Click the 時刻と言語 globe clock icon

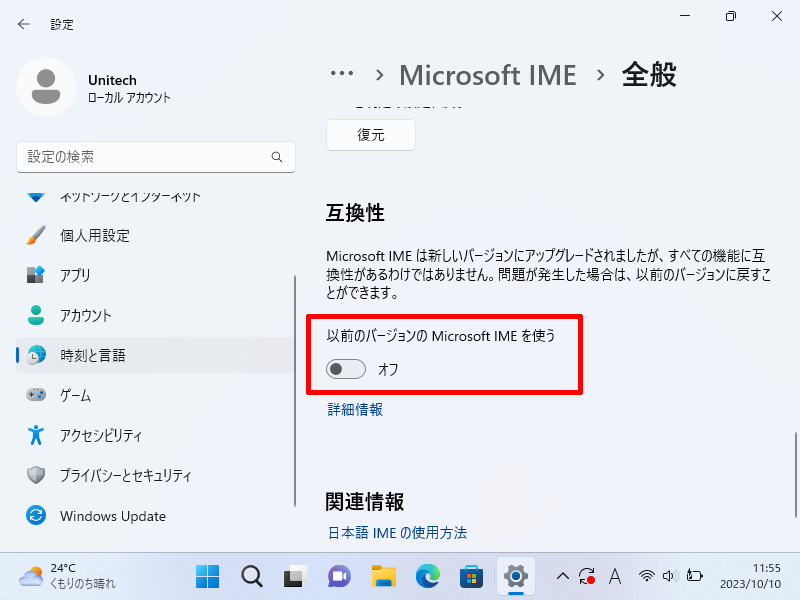[36, 355]
